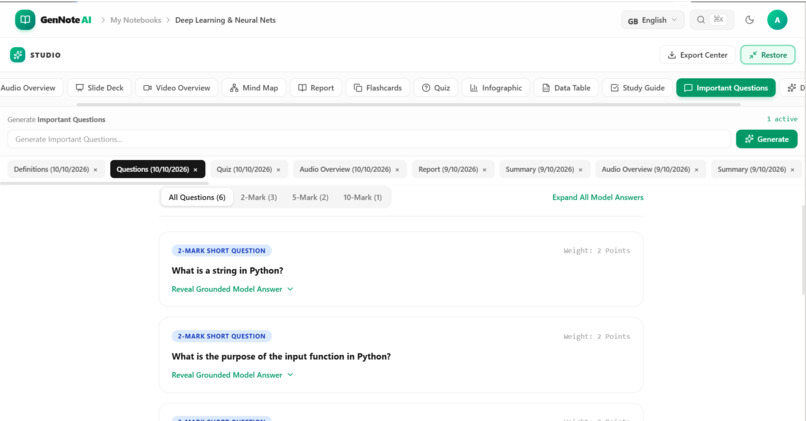Open Deep Learning & Neural Nets breadcrumb

(225, 20)
